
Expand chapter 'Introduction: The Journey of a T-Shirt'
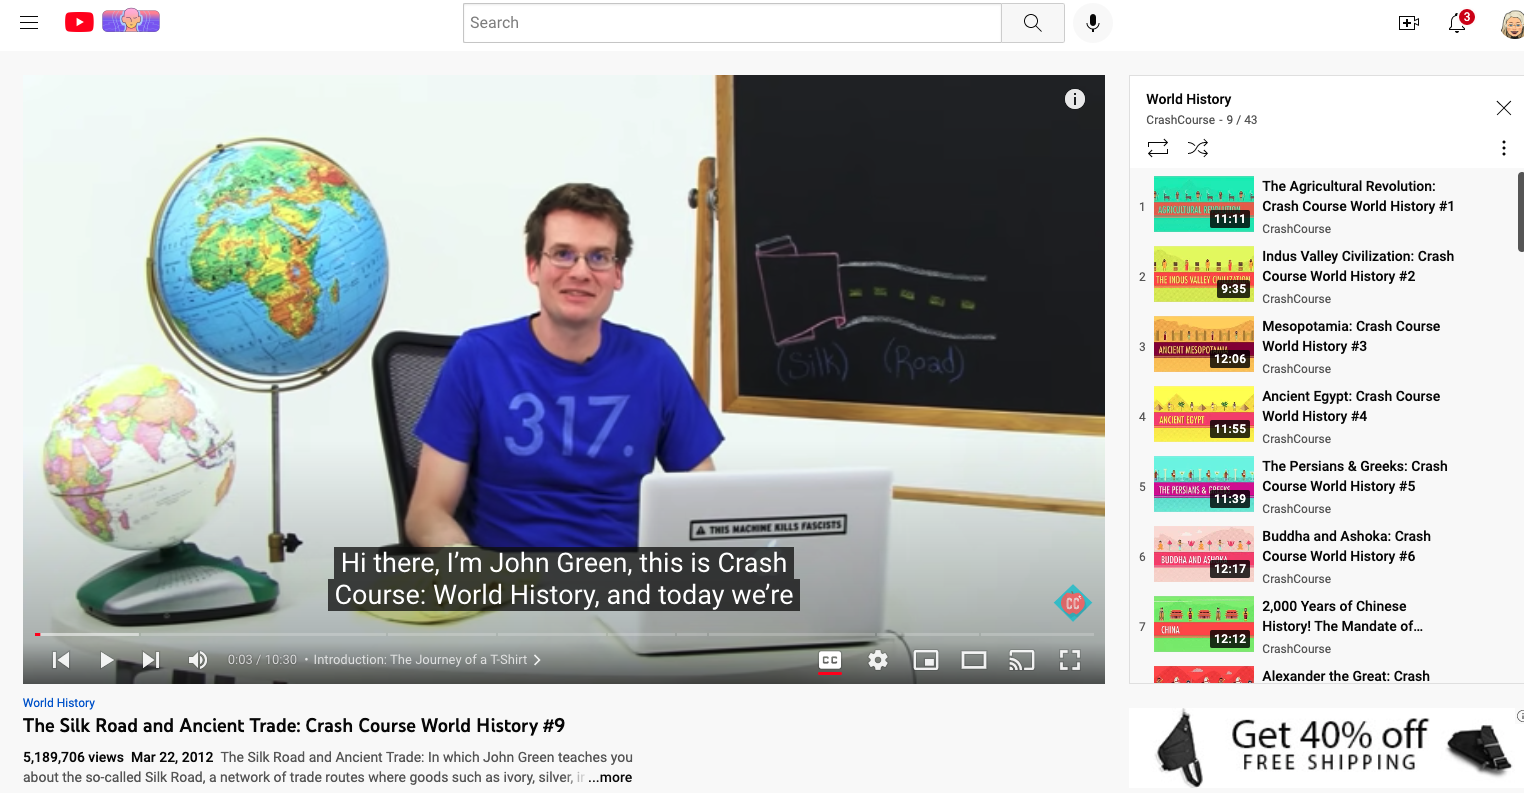(425, 660)
